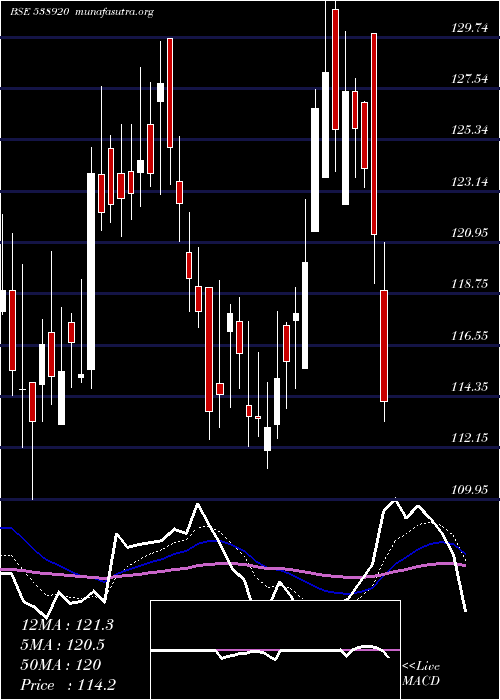
Task: Open the Live MACD inset panel
Action: pyautogui.click(x=275, y=650)
